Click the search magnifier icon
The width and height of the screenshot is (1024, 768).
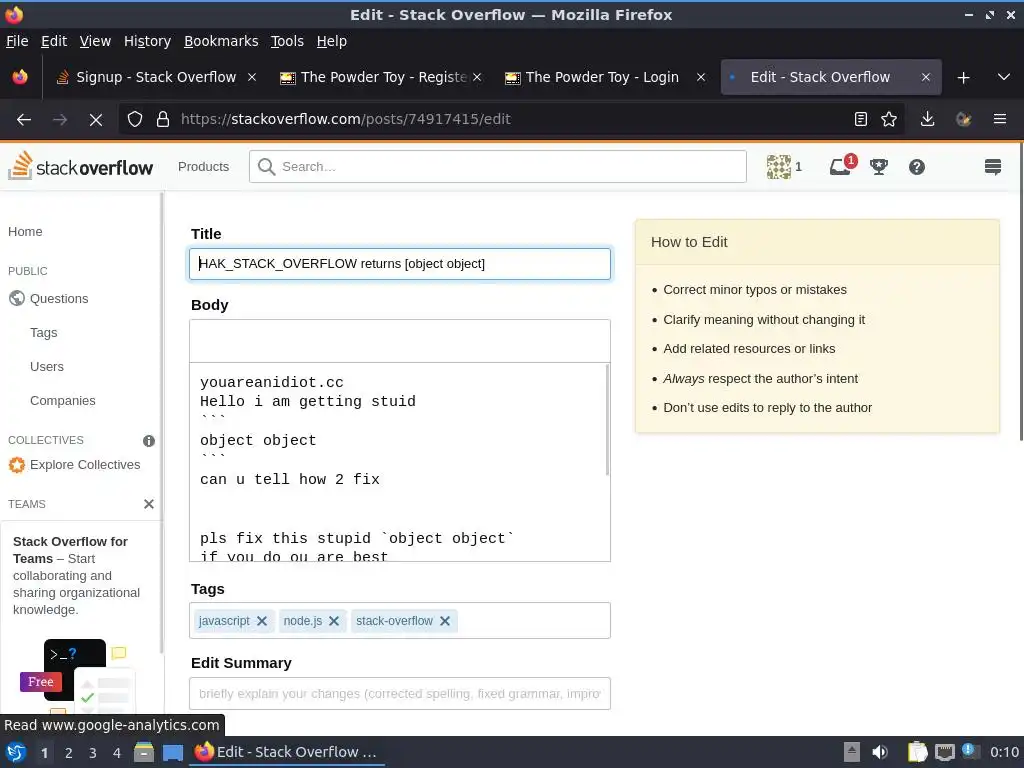266,167
